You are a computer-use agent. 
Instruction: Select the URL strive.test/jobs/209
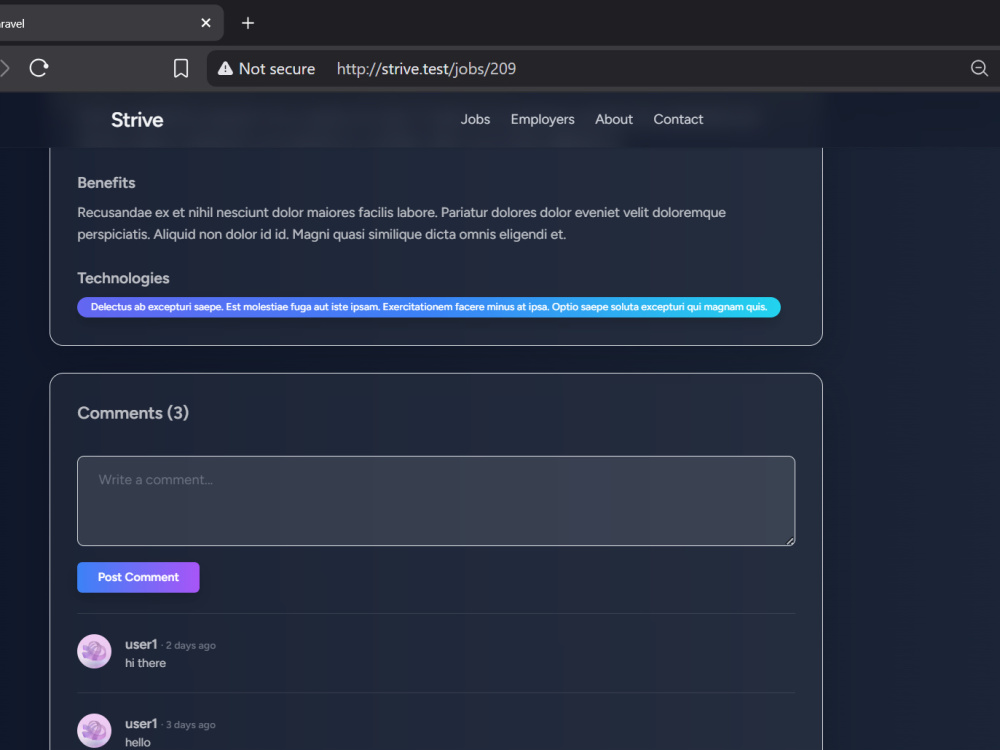(426, 69)
